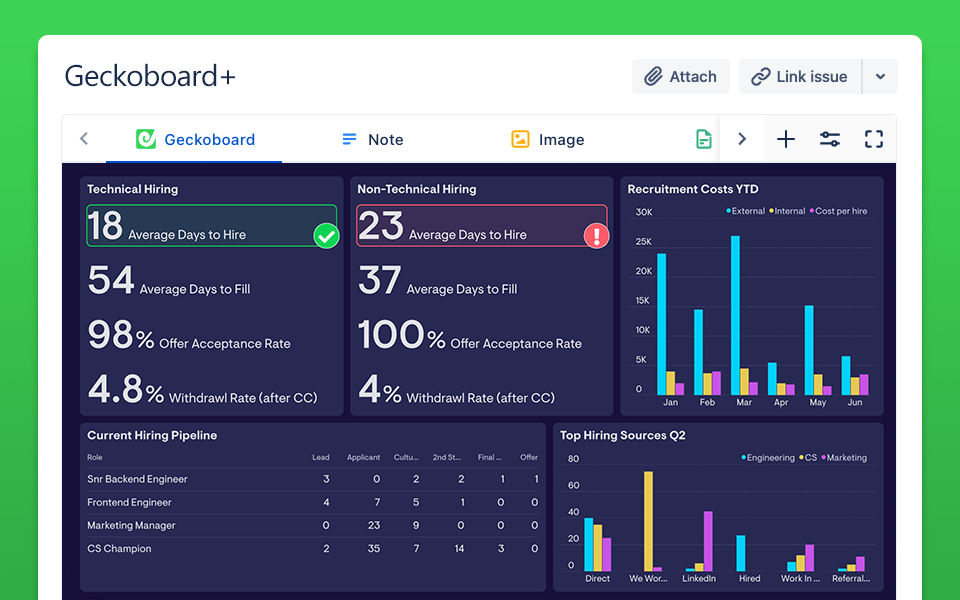Click the 4.8% Withdrawl Rate value

pyautogui.click(x=126, y=389)
